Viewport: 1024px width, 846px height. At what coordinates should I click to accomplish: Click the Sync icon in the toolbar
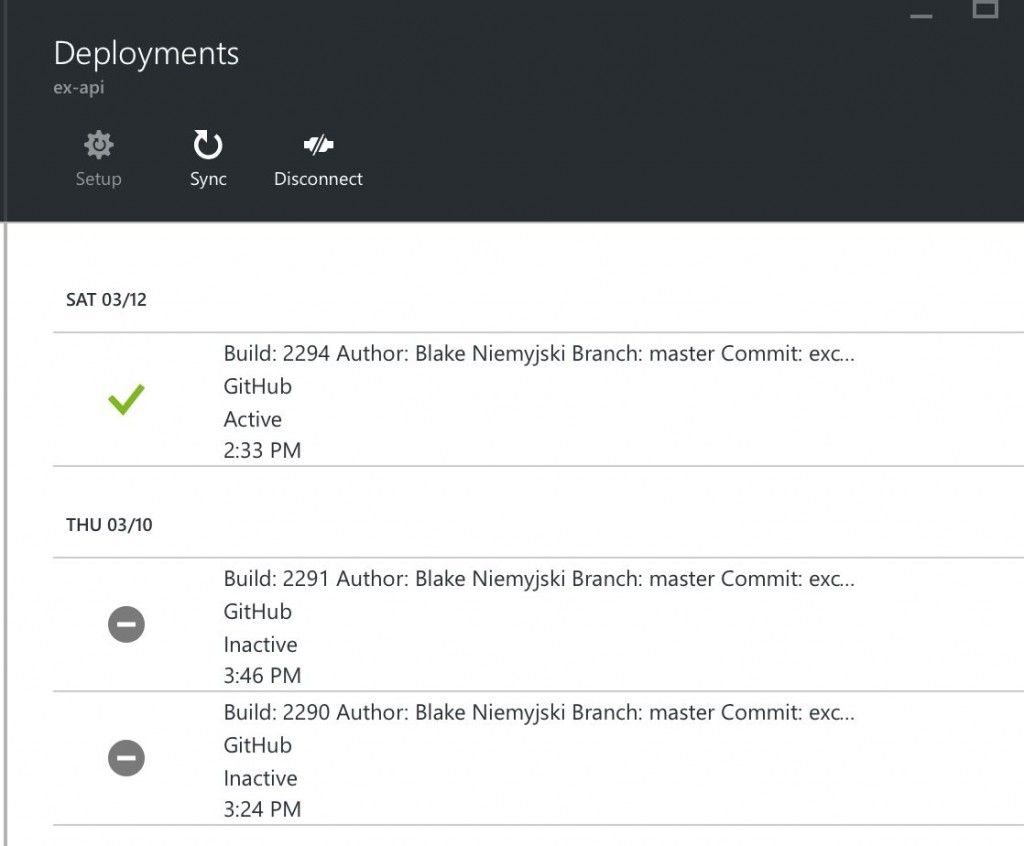coord(207,146)
